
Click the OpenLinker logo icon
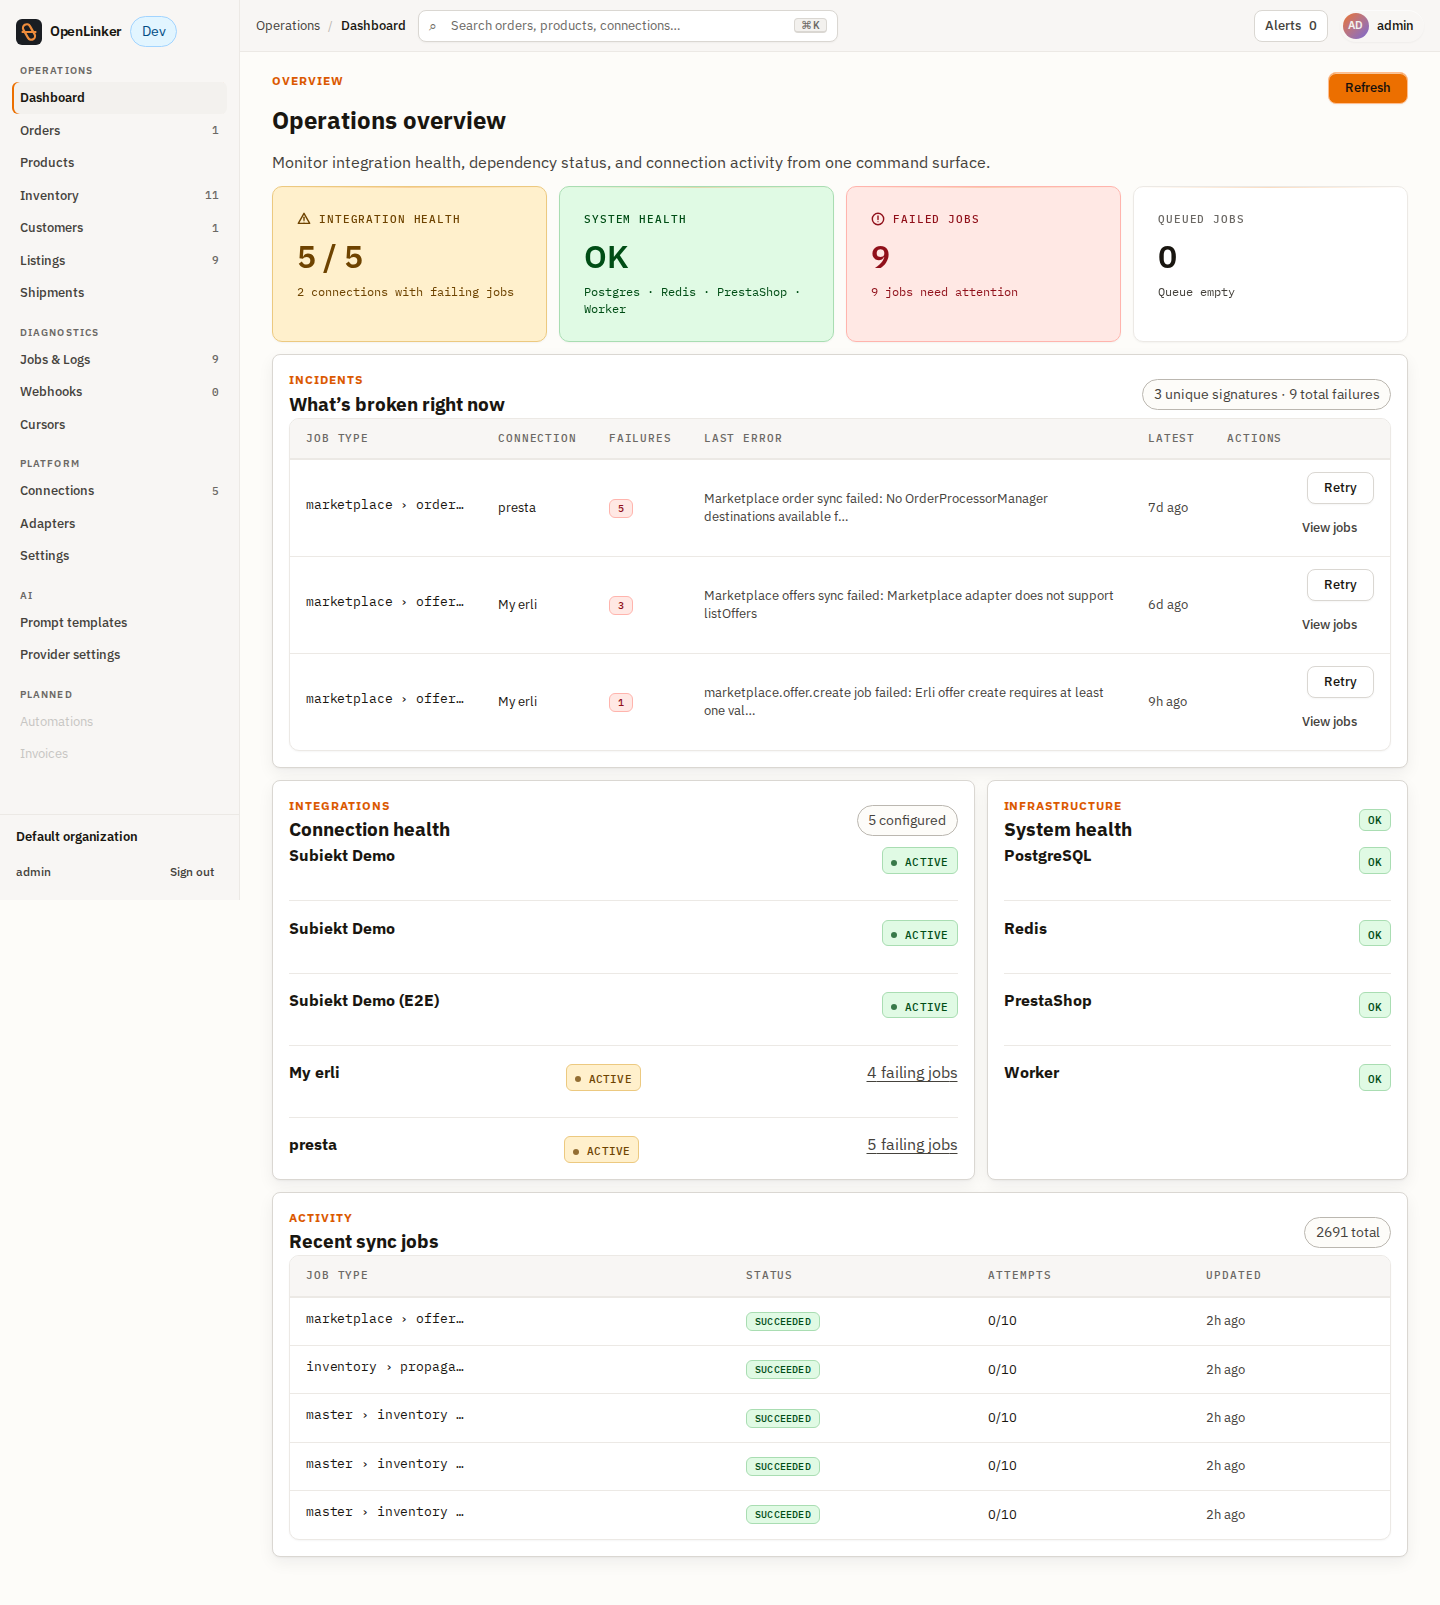click(x=29, y=32)
